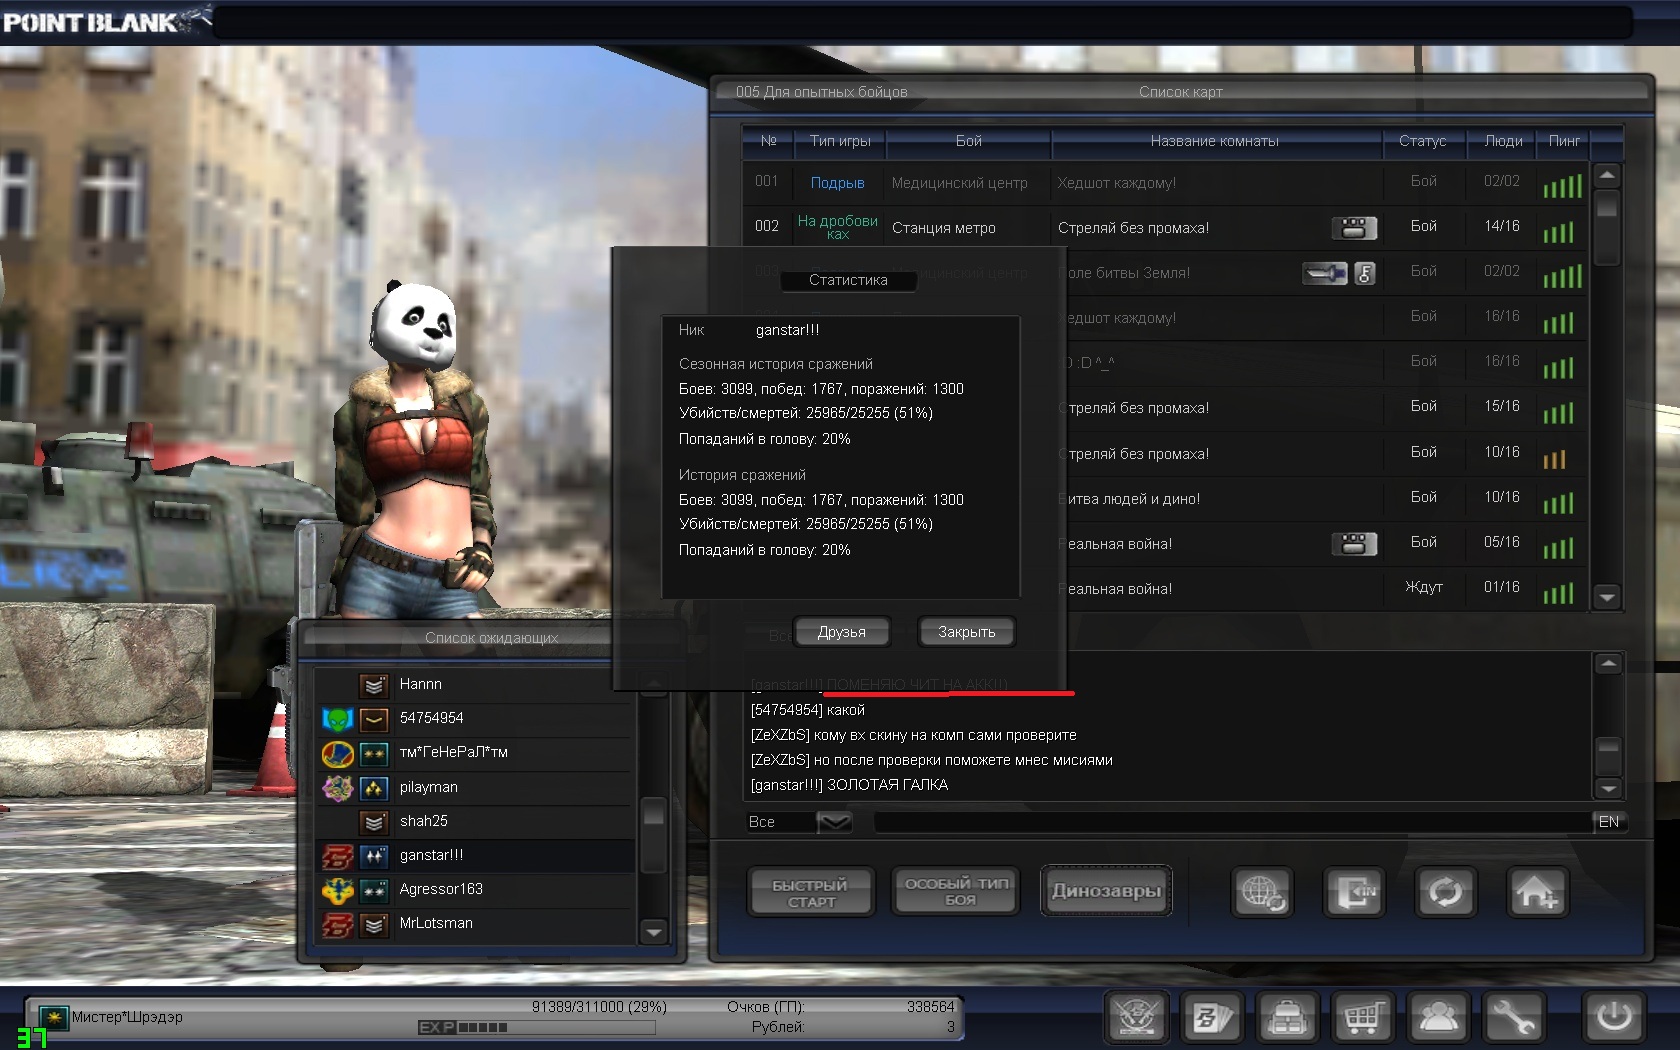Click the power exit icon
The image size is (1680, 1050).
click(1613, 1018)
